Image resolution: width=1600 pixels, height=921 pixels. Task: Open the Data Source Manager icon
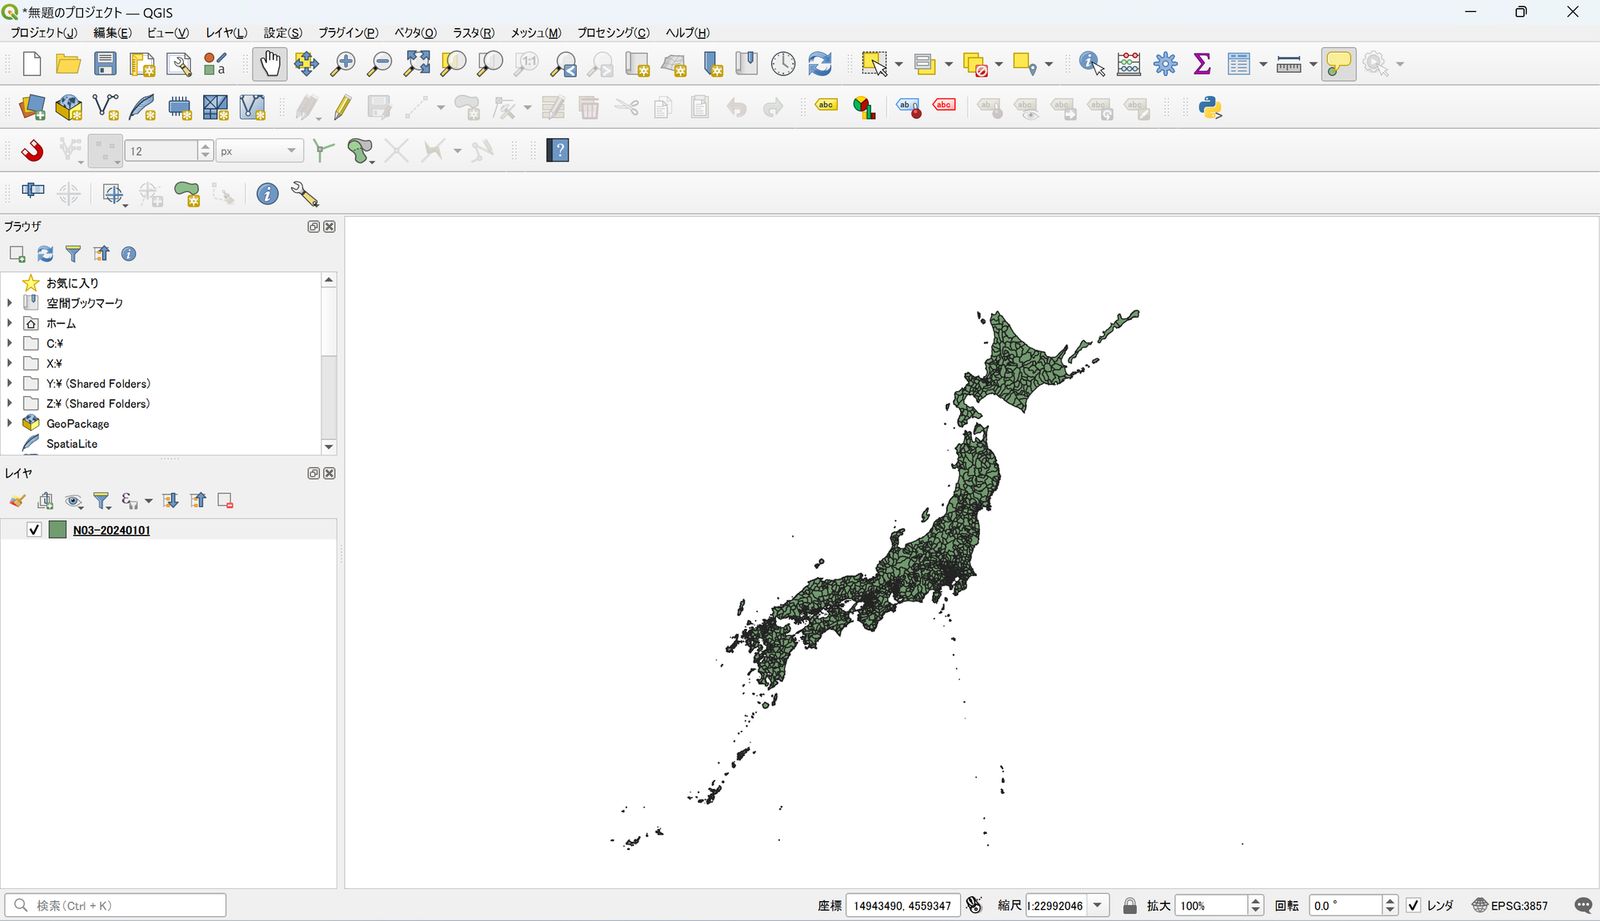pyautogui.click(x=32, y=108)
